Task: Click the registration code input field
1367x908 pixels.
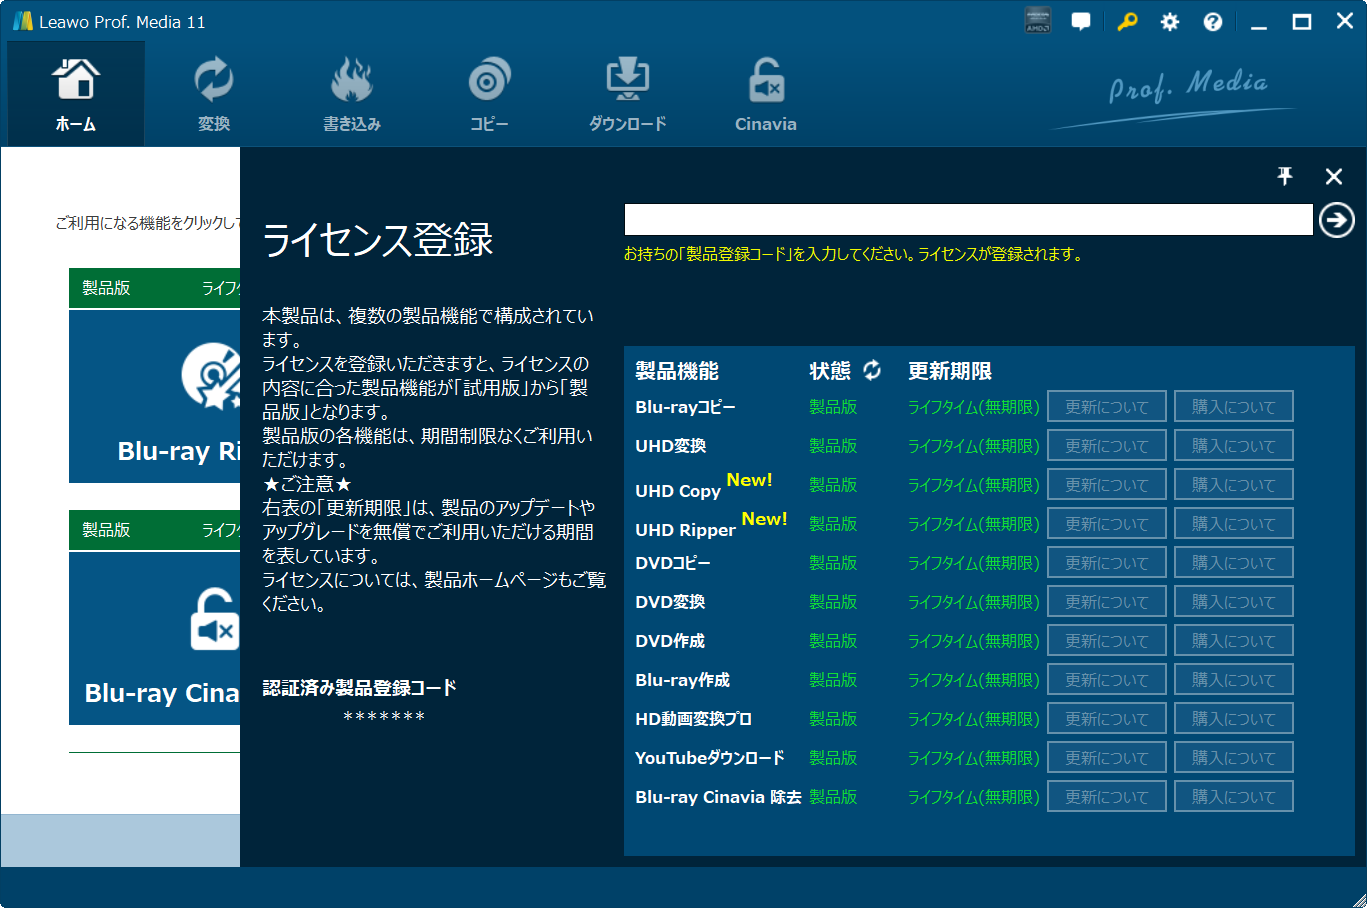Action: (967, 220)
